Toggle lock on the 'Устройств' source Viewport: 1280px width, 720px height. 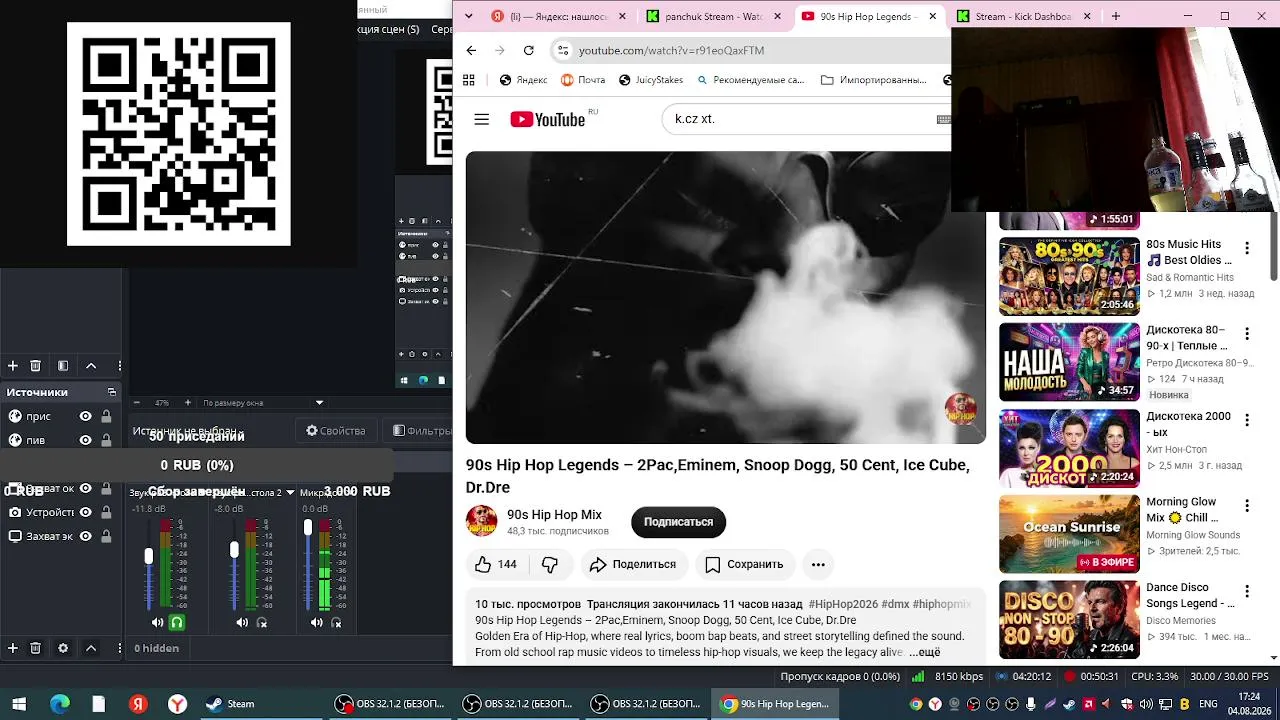tap(107, 512)
